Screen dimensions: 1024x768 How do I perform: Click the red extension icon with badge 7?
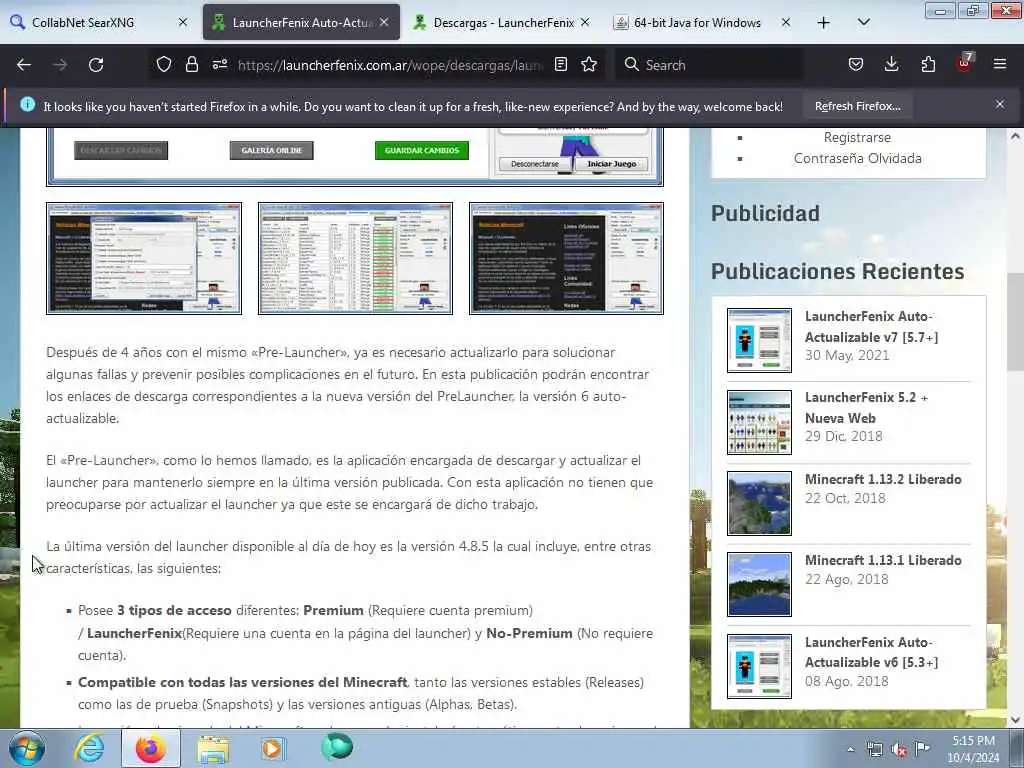[965, 63]
